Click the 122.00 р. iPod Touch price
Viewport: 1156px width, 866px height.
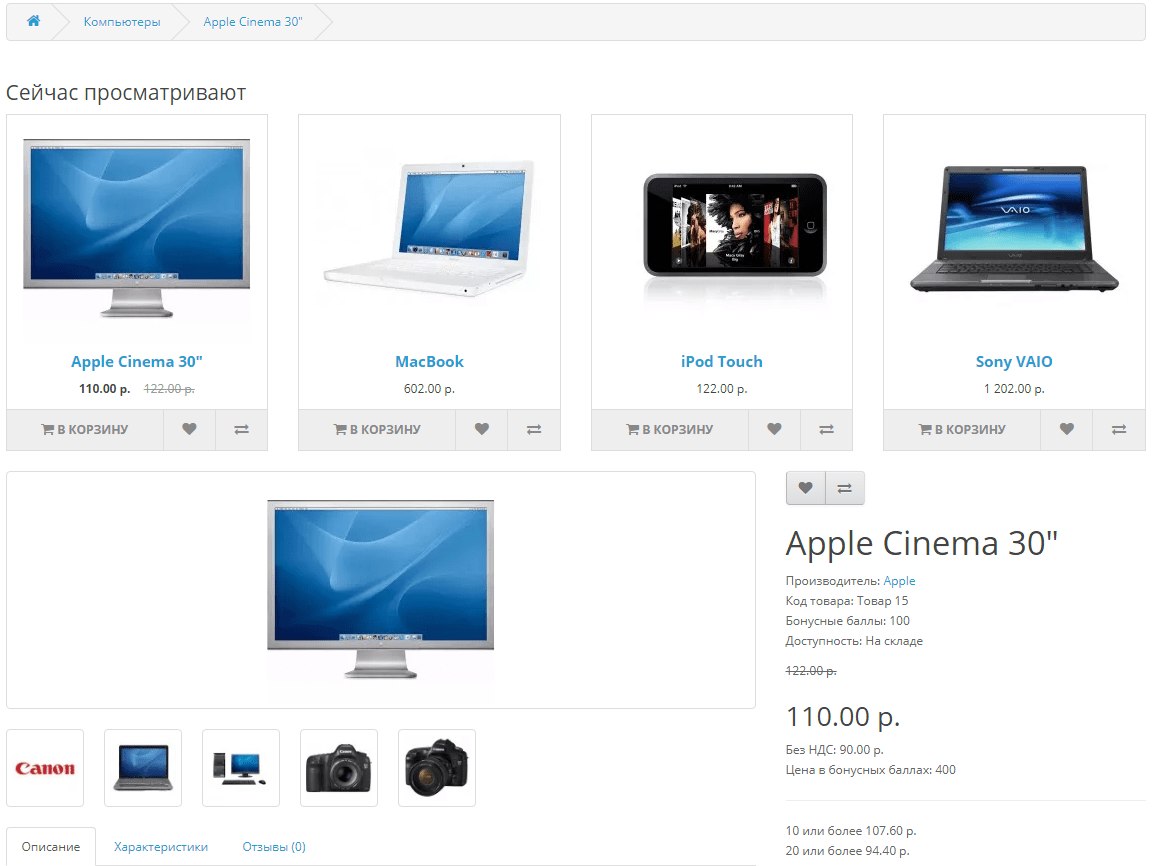[x=722, y=388]
